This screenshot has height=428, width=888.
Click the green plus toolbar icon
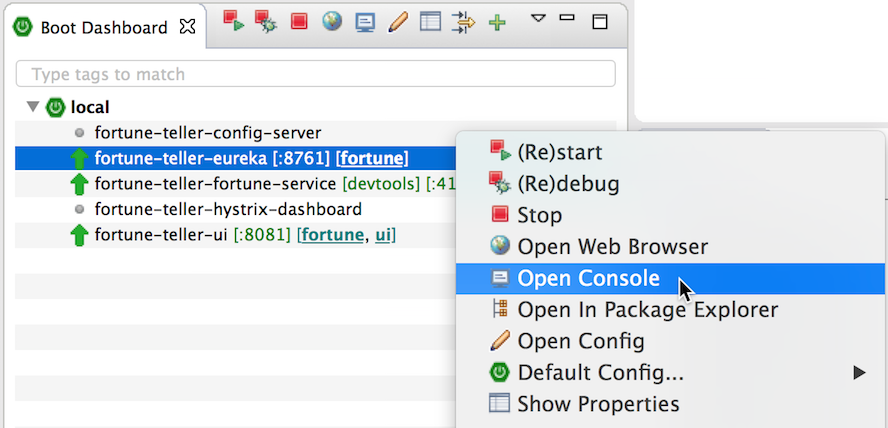[x=497, y=23]
